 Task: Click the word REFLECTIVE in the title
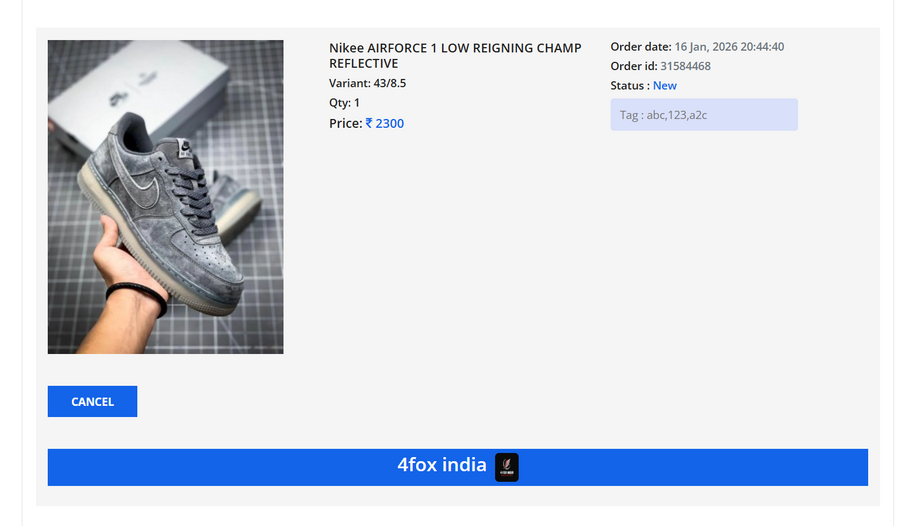pyautogui.click(x=363, y=63)
